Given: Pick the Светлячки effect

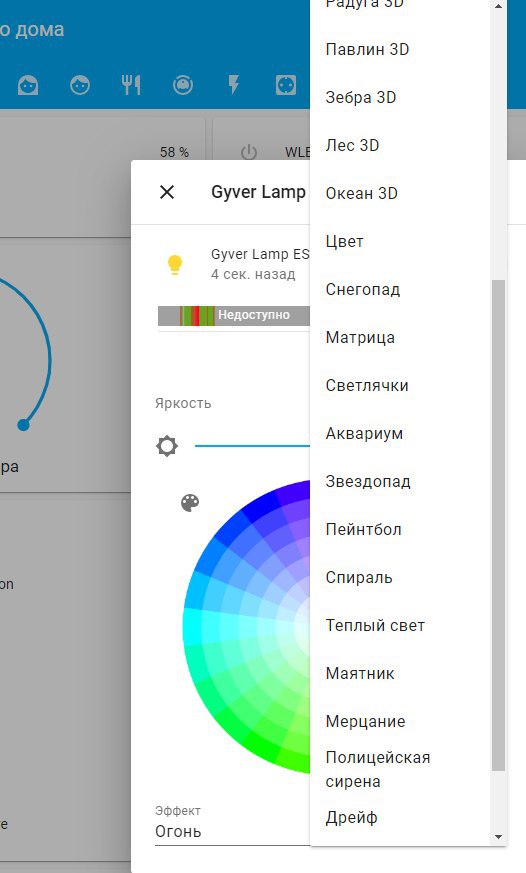Looking at the screenshot, I should coord(400,385).
